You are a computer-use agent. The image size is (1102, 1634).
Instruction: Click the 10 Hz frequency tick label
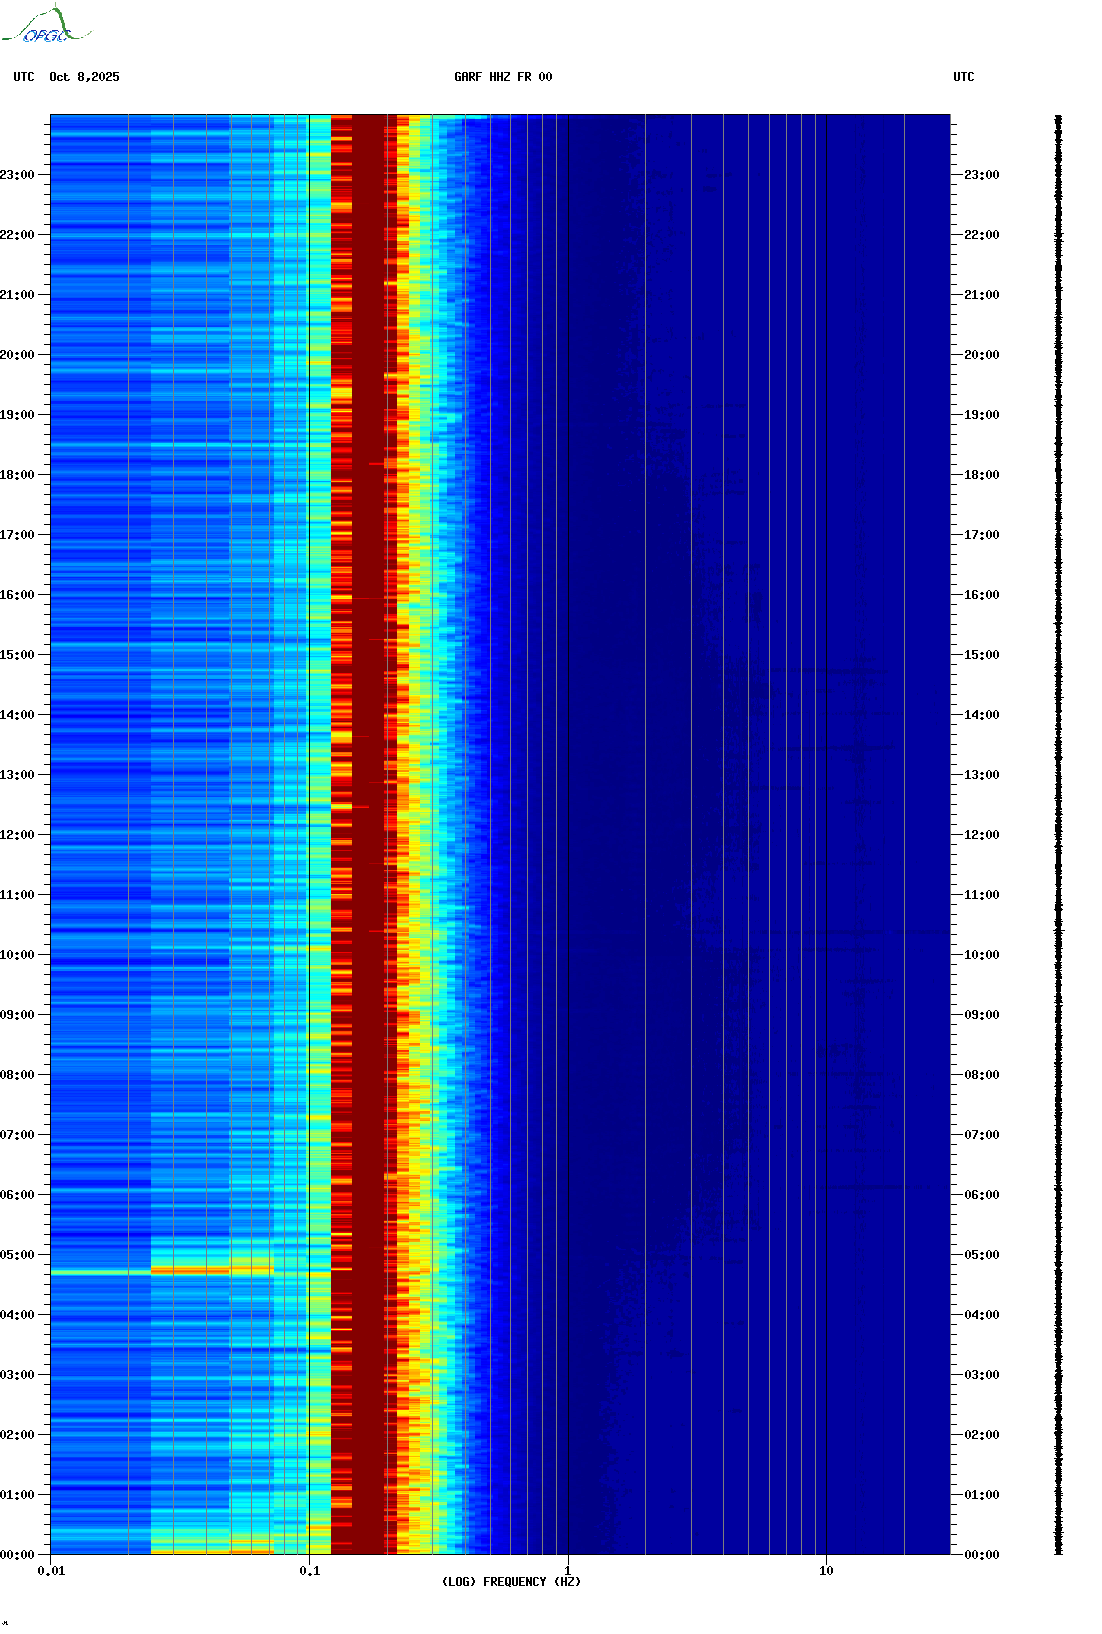[826, 1570]
